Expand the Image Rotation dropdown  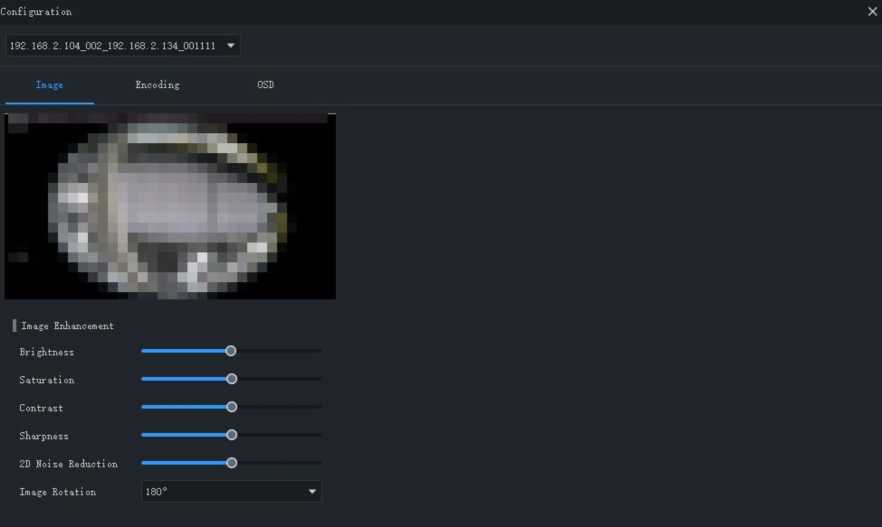[230, 492]
